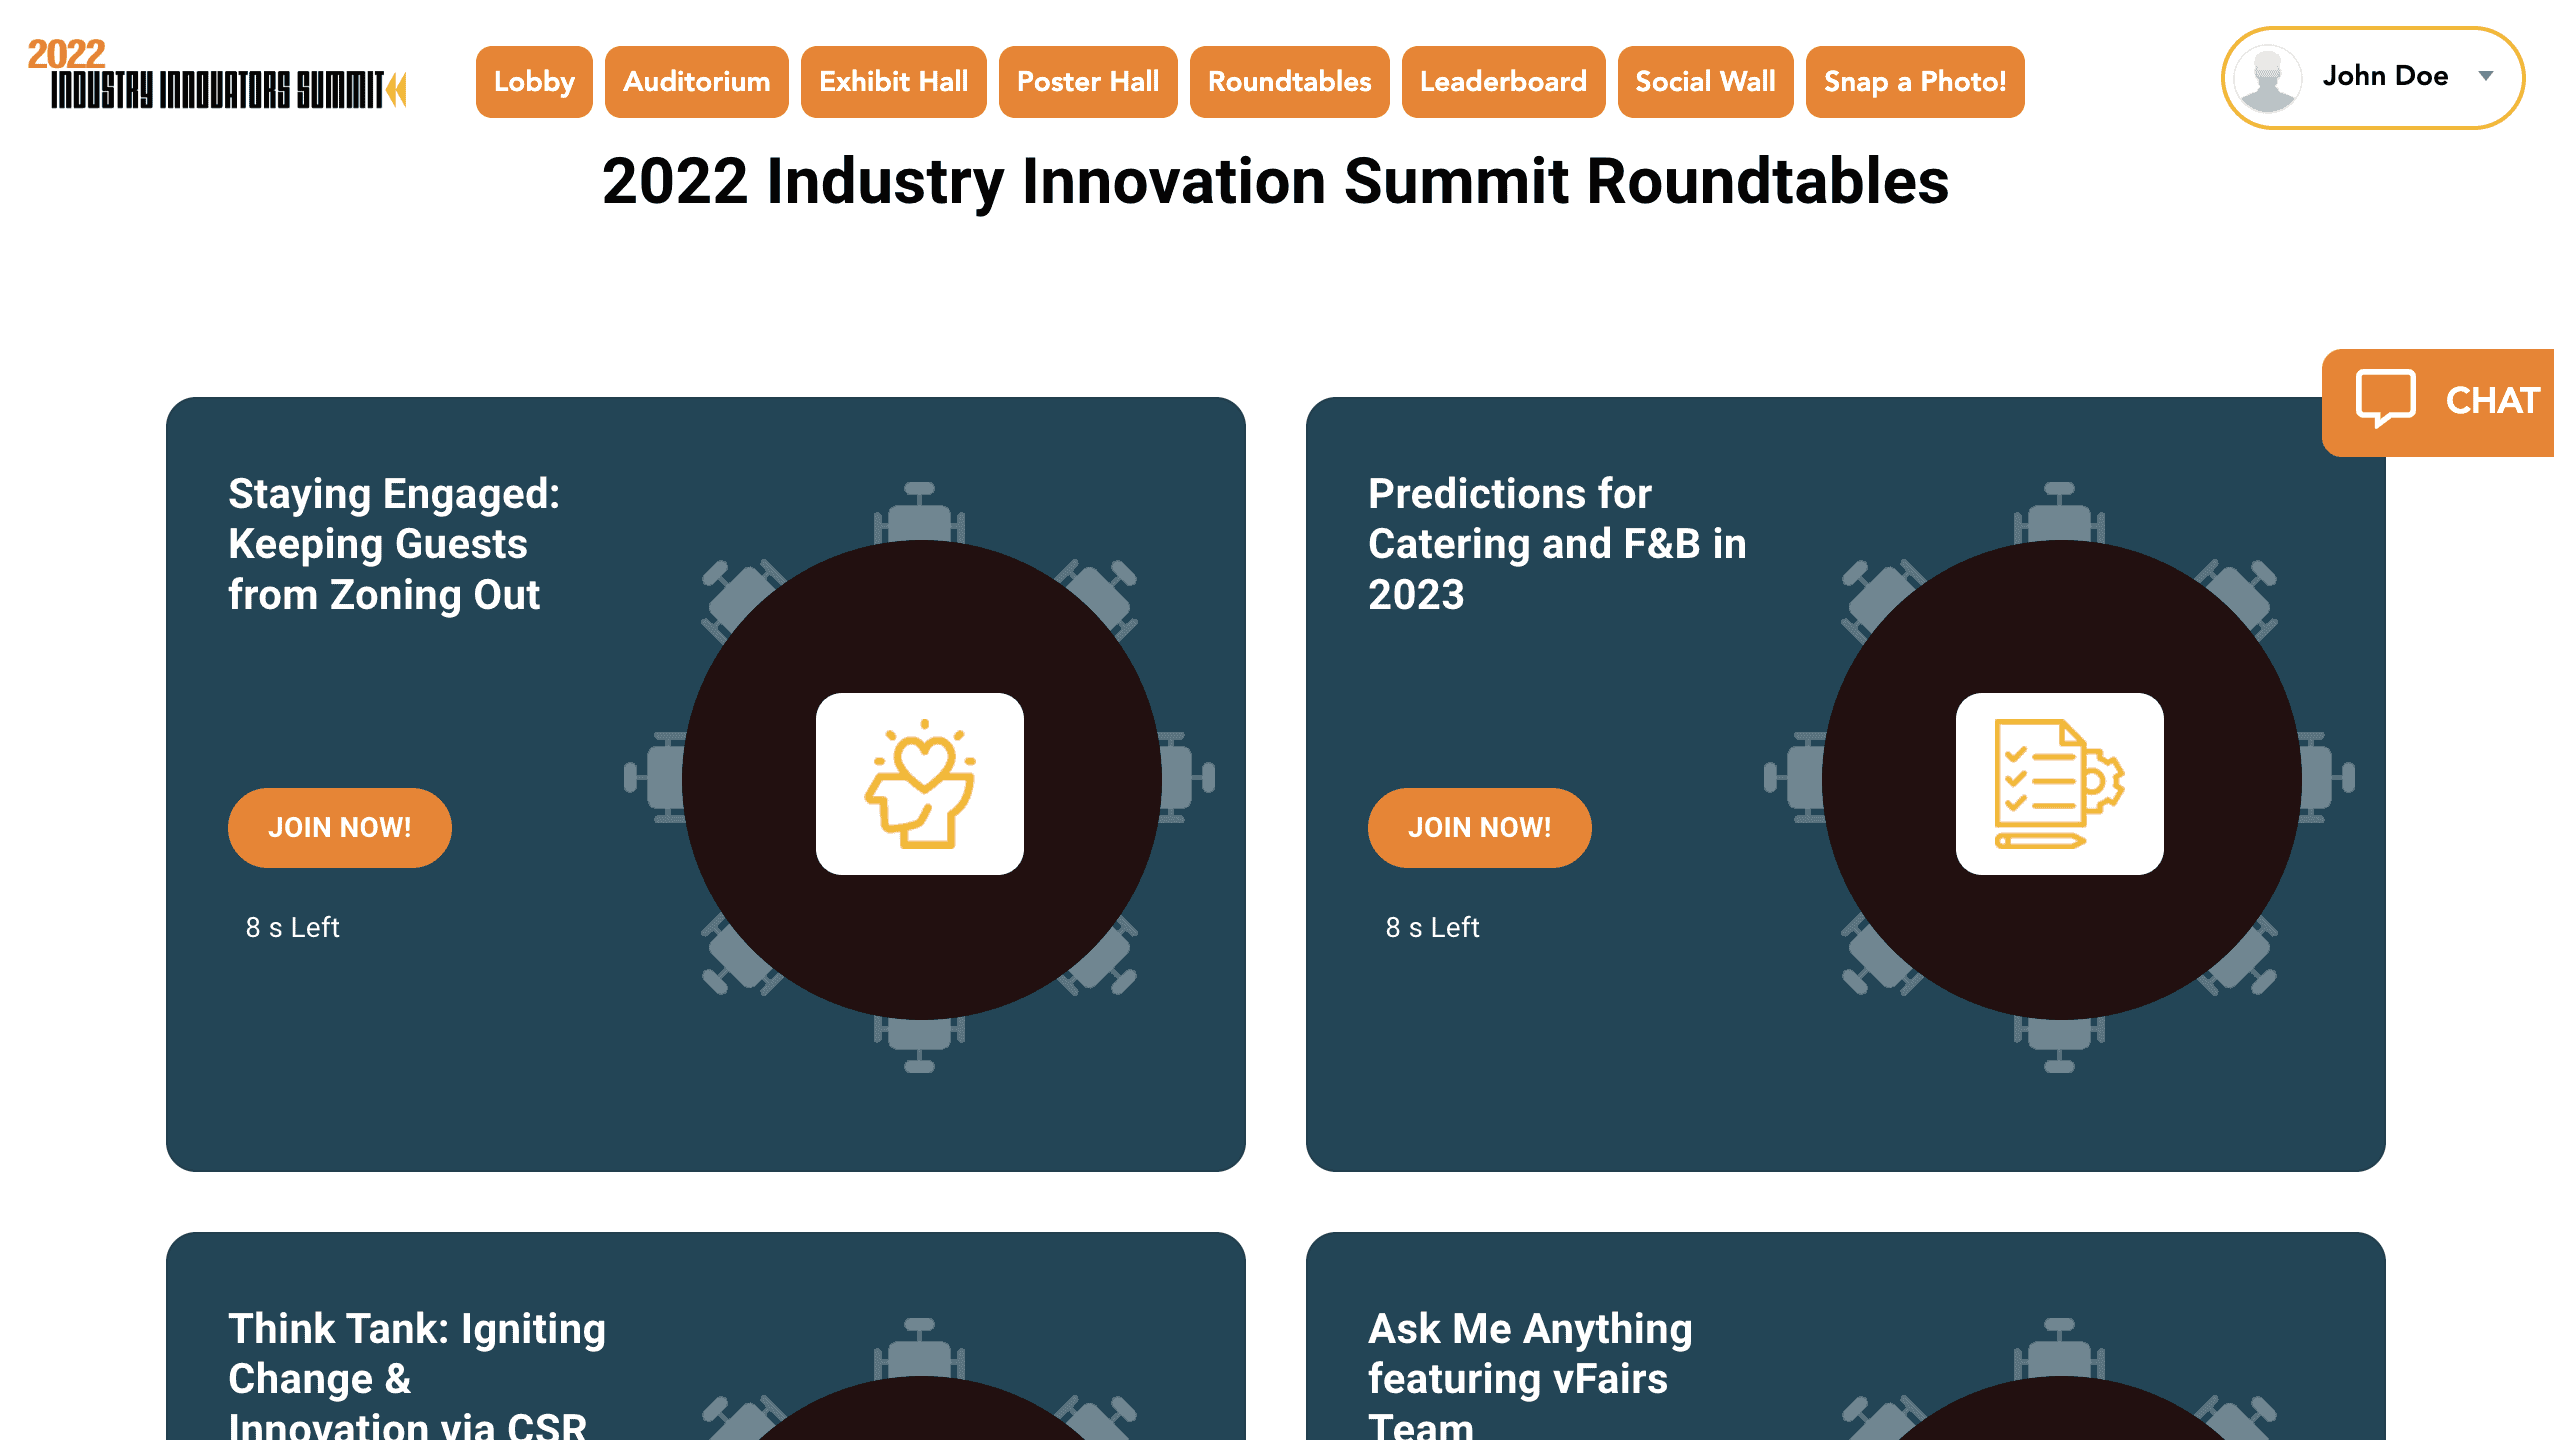The height and width of the screenshot is (1440, 2554).
Task: Open the Auditorium tab
Action: [696, 82]
